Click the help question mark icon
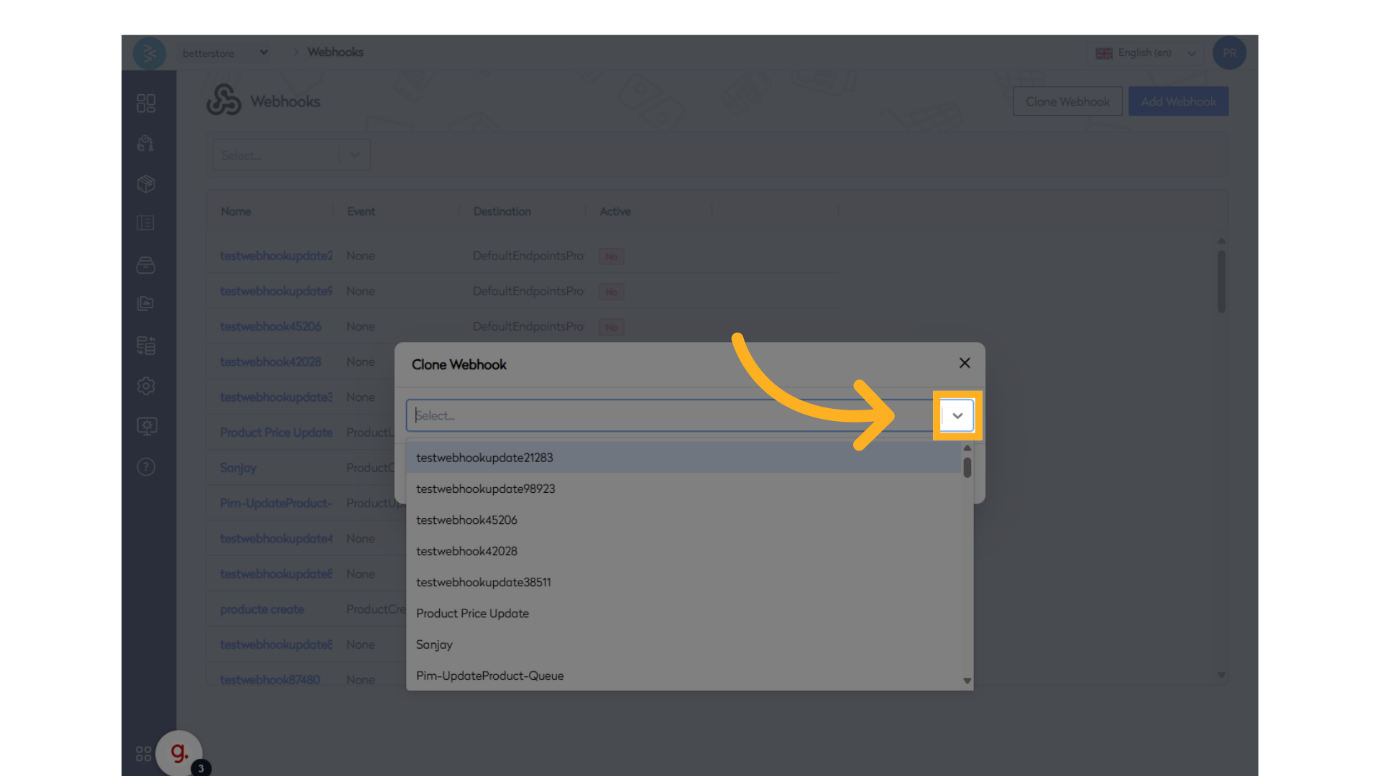Screen dimensions: 1380x776 pyautogui.click(x=146, y=467)
